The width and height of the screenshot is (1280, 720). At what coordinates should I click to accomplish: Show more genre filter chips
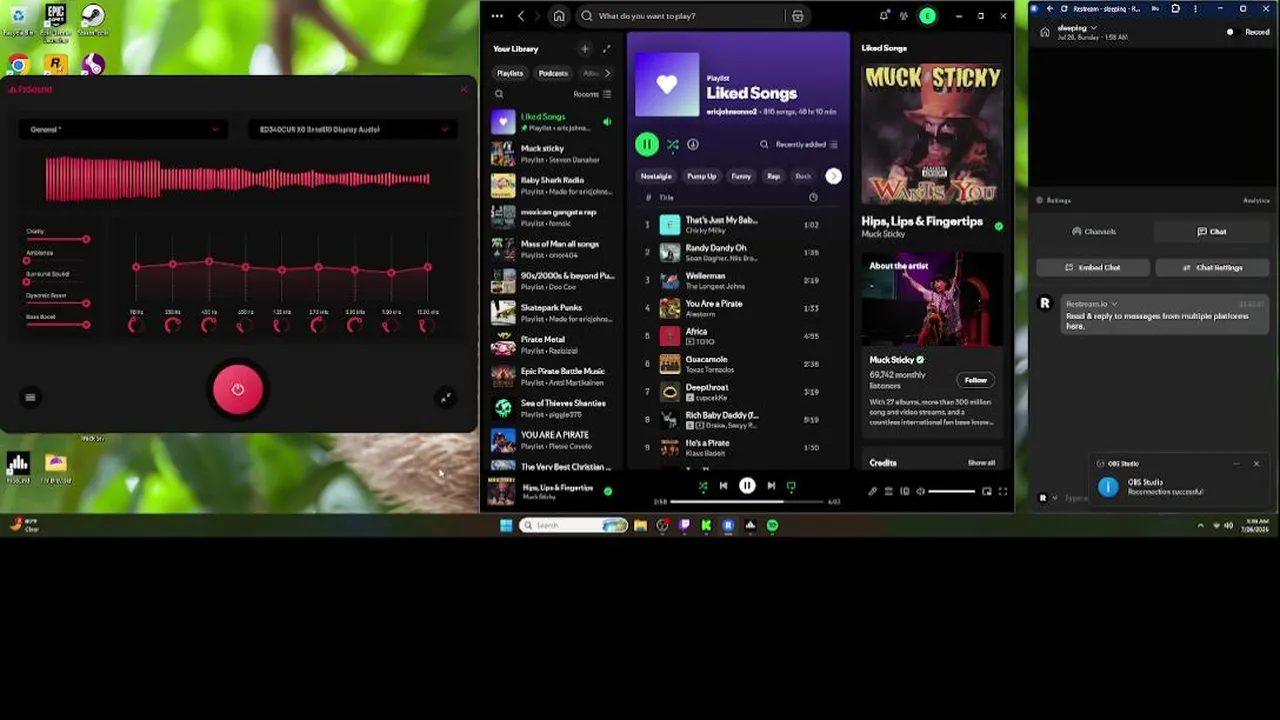pyautogui.click(x=833, y=177)
